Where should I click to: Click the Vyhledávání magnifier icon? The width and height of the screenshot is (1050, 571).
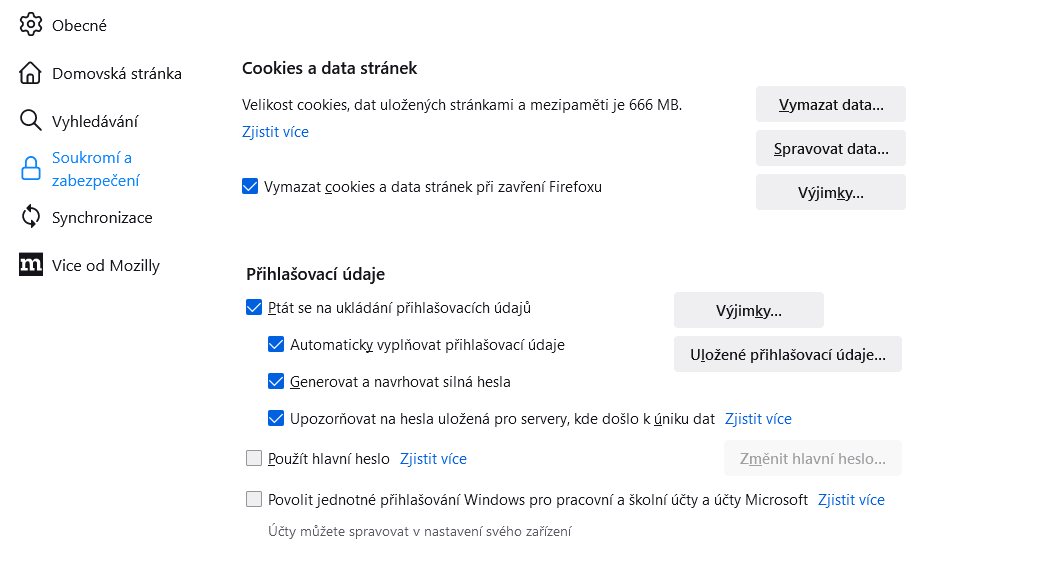31,121
